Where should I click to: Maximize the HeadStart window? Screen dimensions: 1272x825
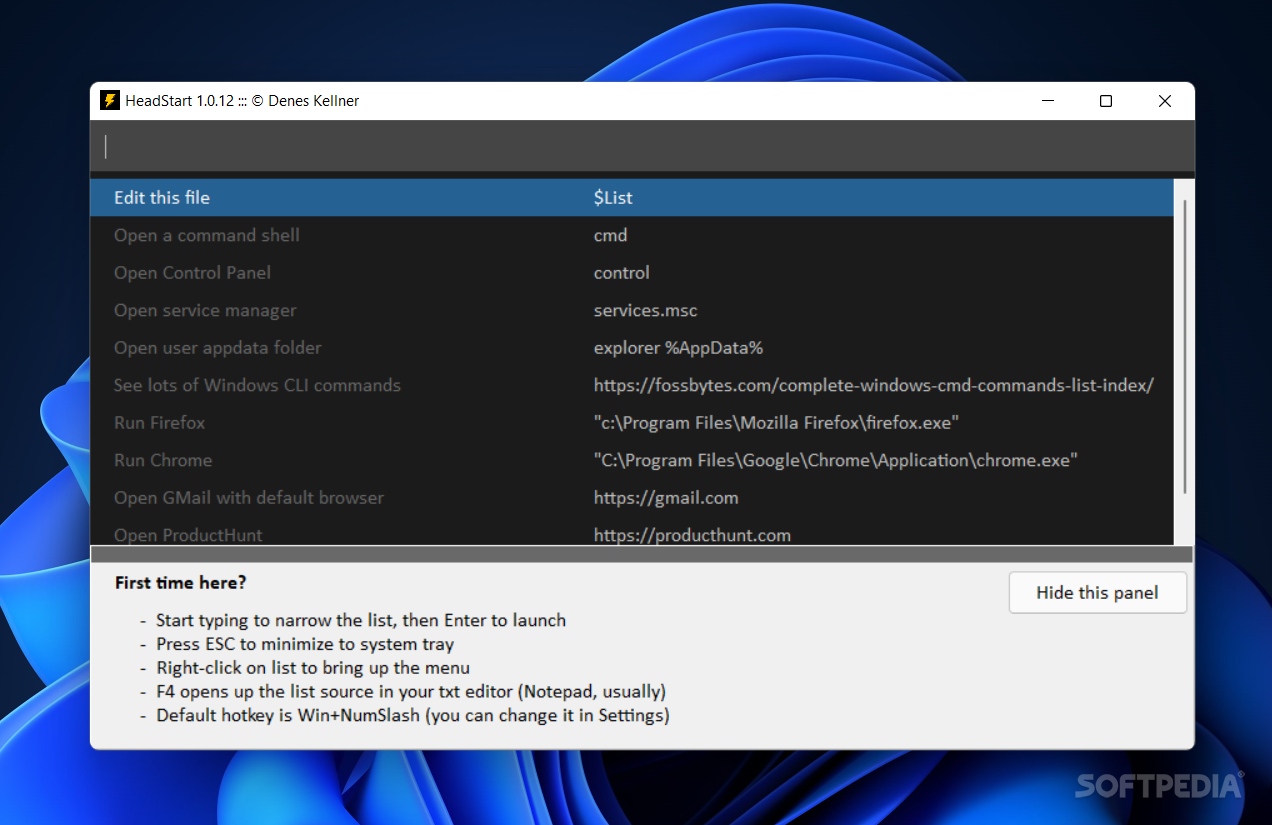point(1105,101)
